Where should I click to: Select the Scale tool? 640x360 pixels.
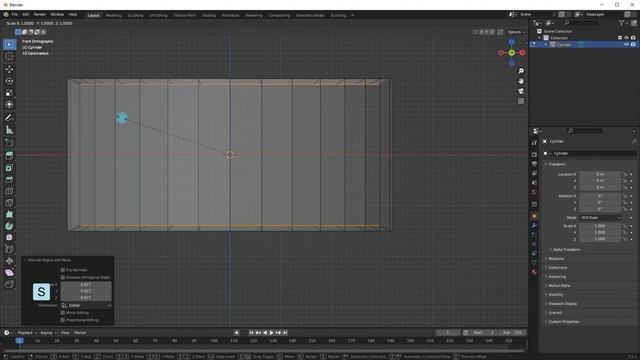9,93
